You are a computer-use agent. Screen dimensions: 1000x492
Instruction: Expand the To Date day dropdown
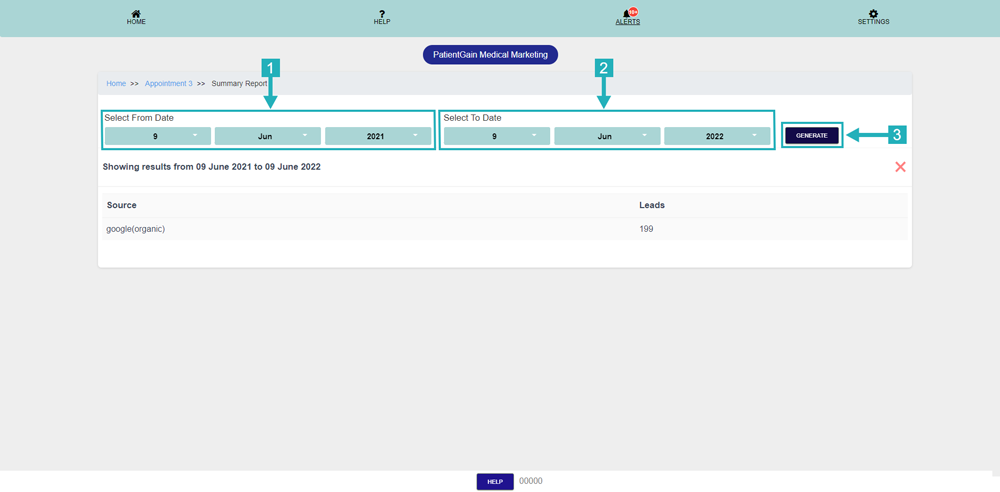(x=497, y=136)
